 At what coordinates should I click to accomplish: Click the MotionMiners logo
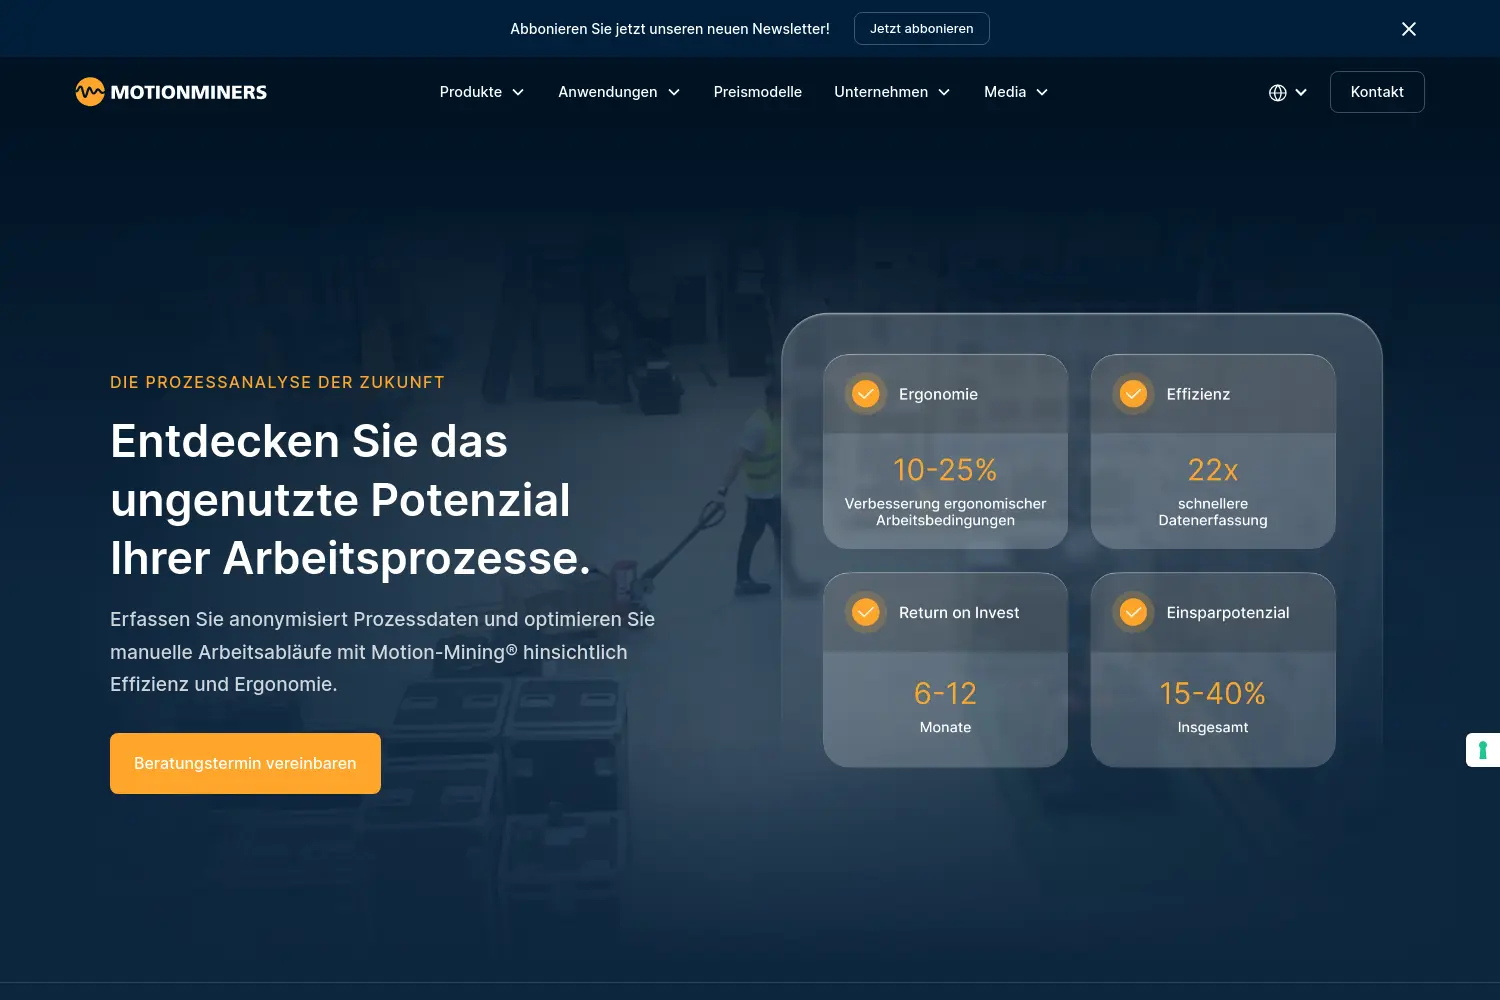[171, 92]
